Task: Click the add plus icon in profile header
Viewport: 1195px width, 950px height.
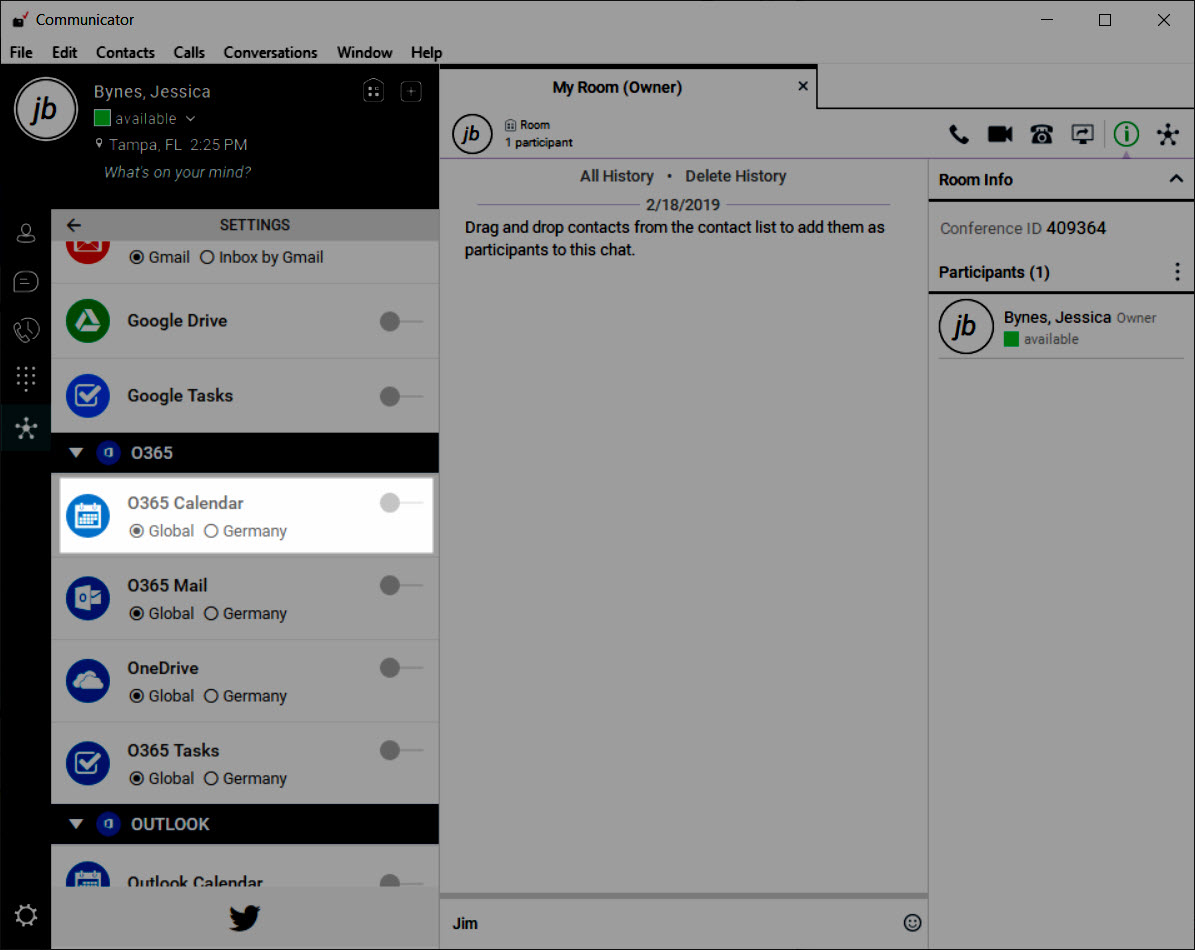Action: coord(411,91)
